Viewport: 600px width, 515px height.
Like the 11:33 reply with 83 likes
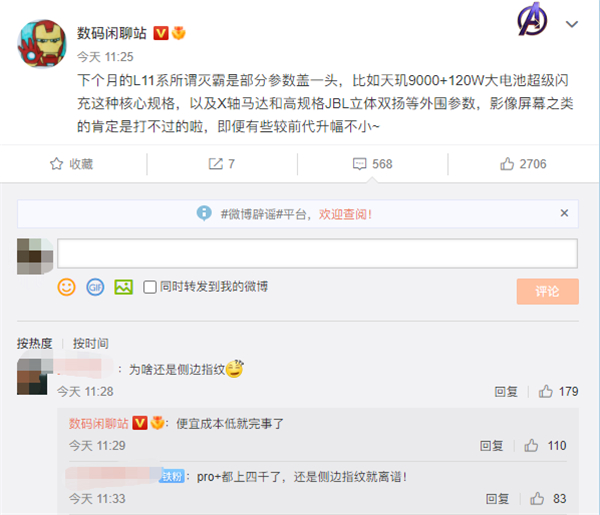pyautogui.click(x=537, y=499)
